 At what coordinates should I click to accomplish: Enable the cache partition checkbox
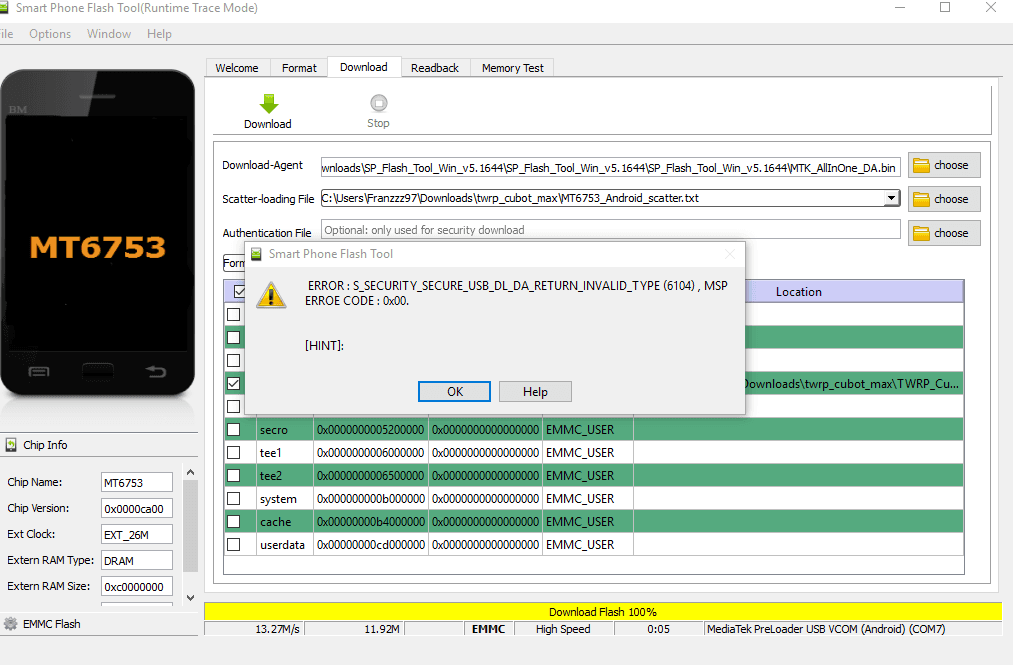pyautogui.click(x=234, y=522)
